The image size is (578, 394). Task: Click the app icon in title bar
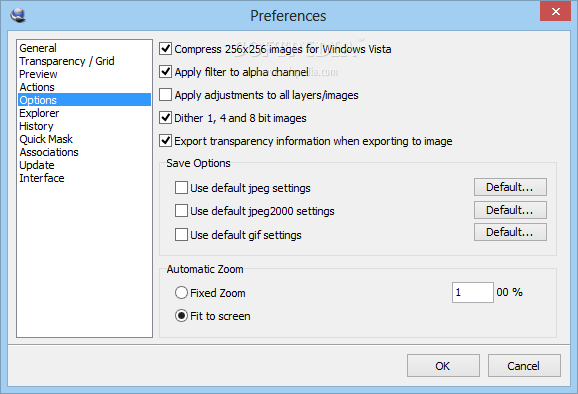[x=18, y=15]
